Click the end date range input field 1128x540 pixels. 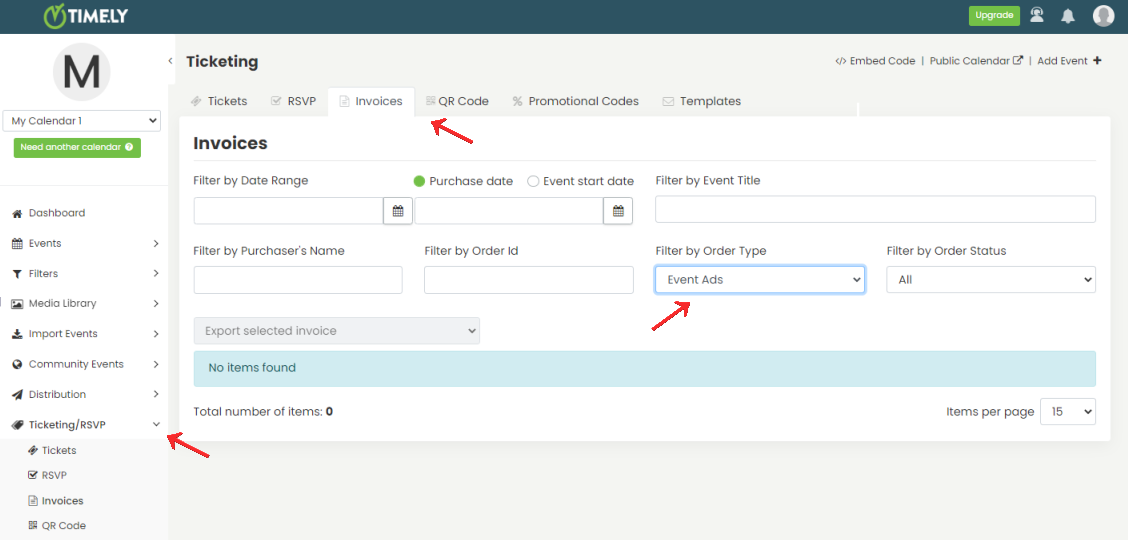509,211
